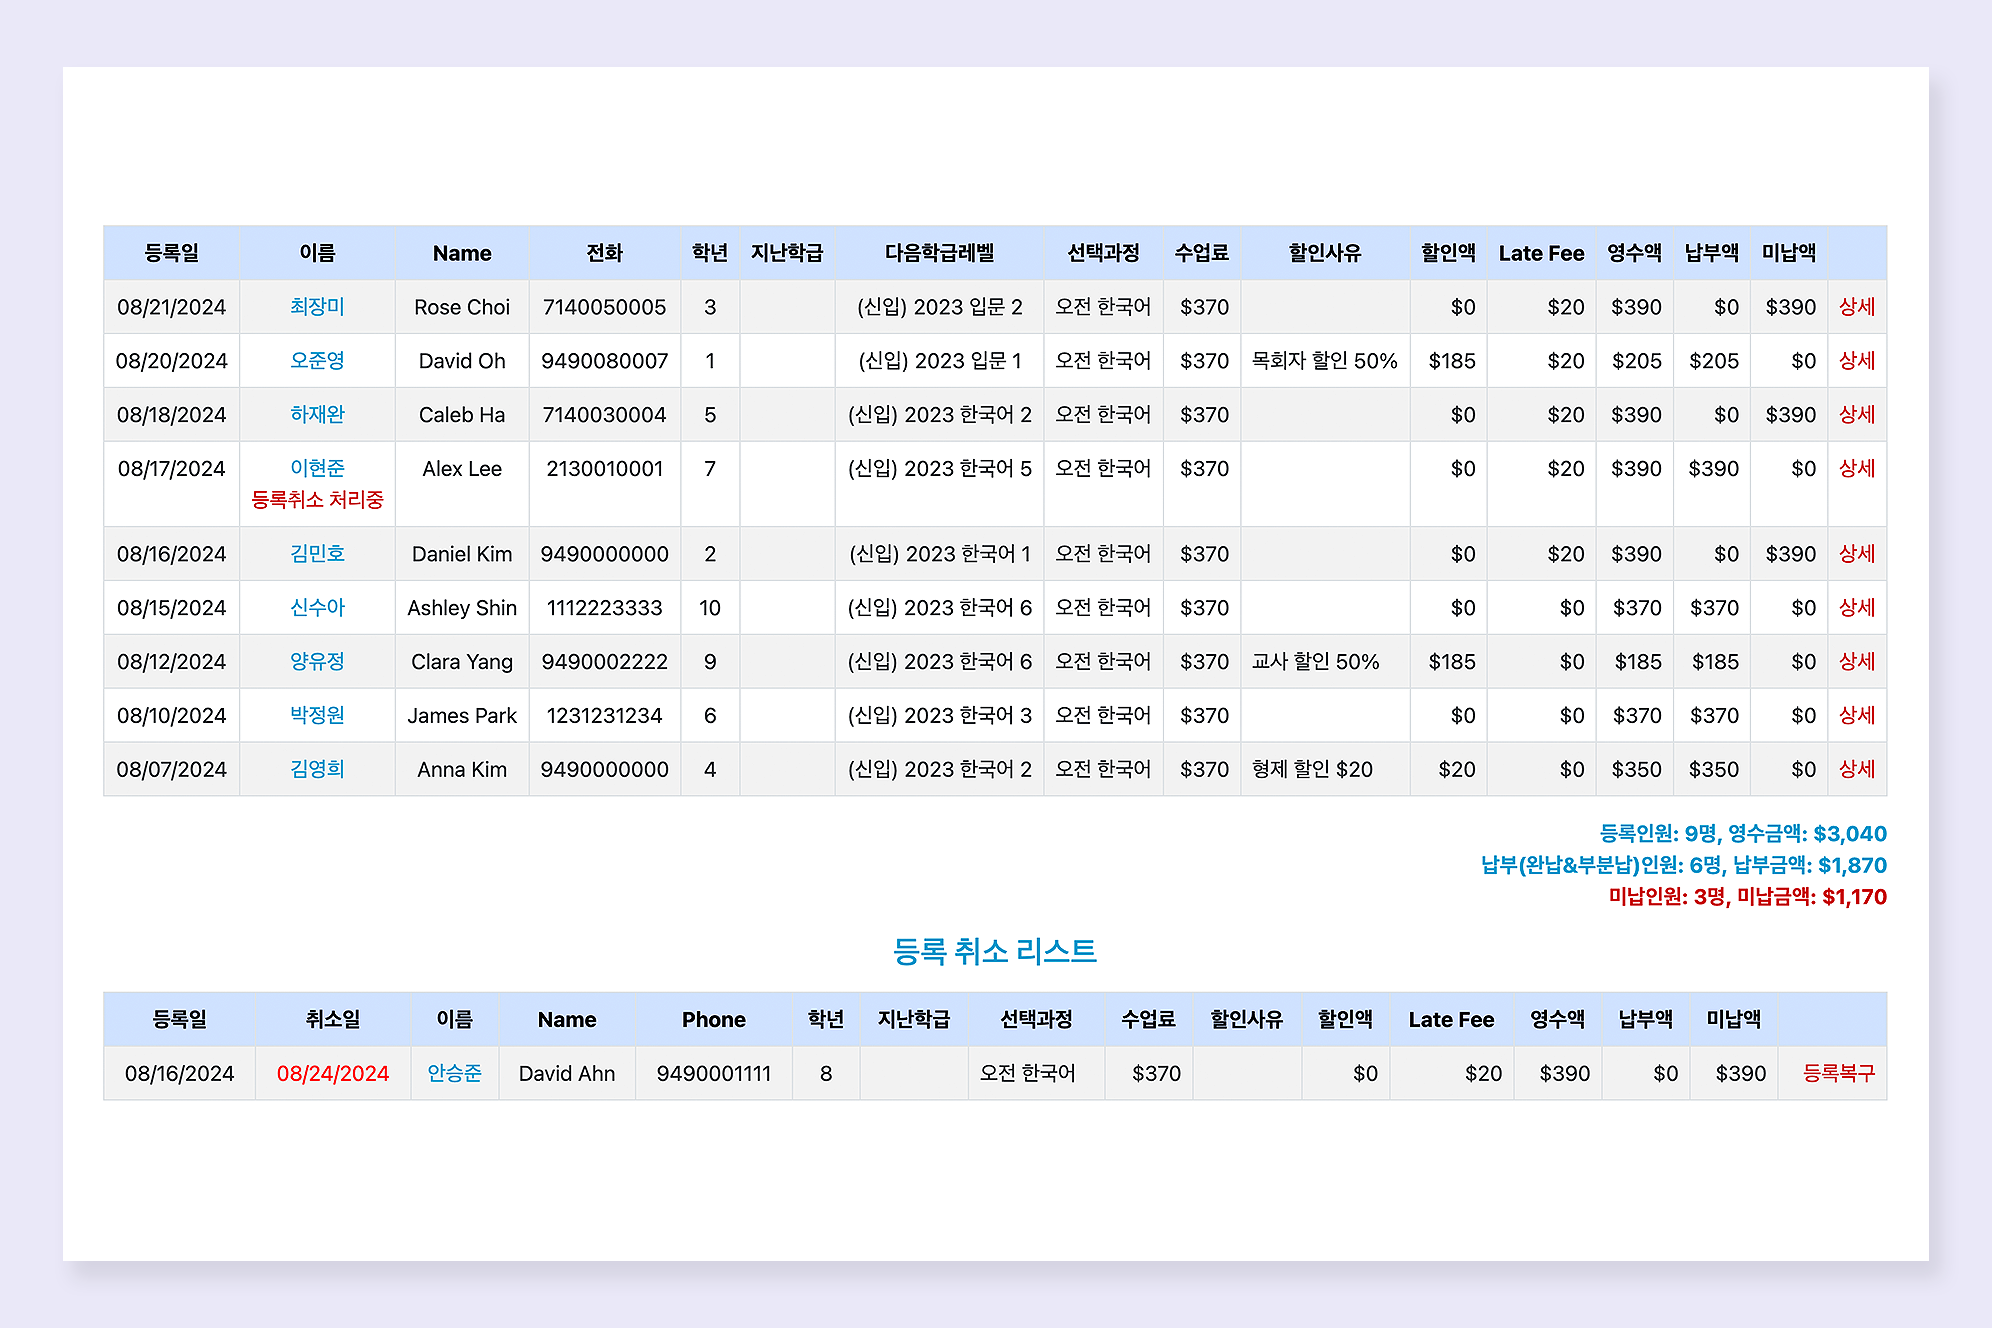This screenshot has height=1328, width=1992.
Task: Open 김영희 name link
Action: tap(317, 769)
